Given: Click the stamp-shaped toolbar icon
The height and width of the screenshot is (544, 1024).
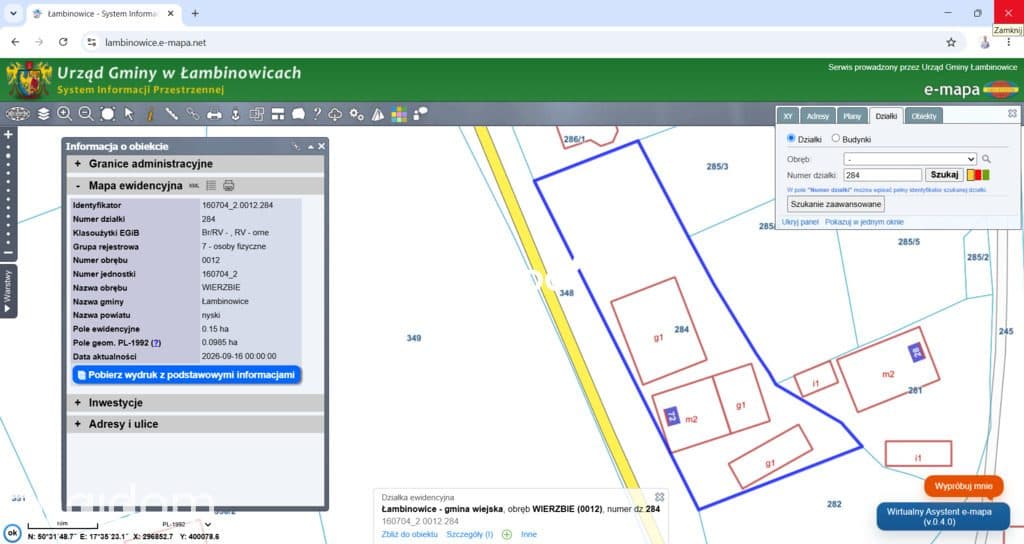Looking at the screenshot, I should click(235, 114).
